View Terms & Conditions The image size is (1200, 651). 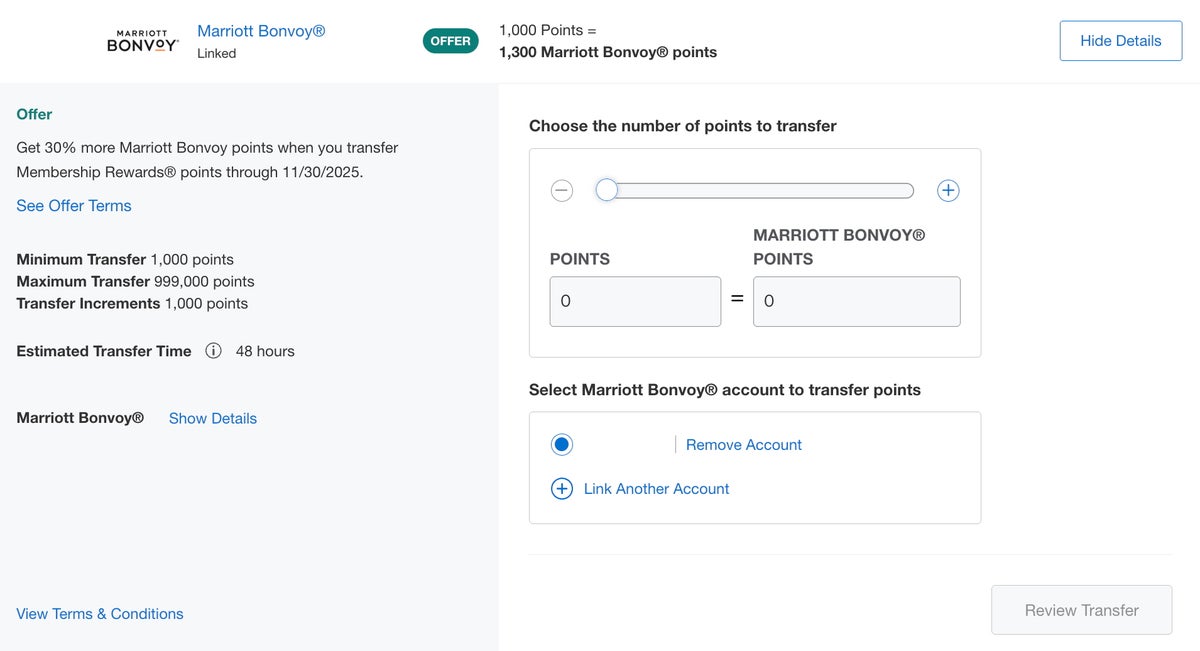click(x=99, y=613)
